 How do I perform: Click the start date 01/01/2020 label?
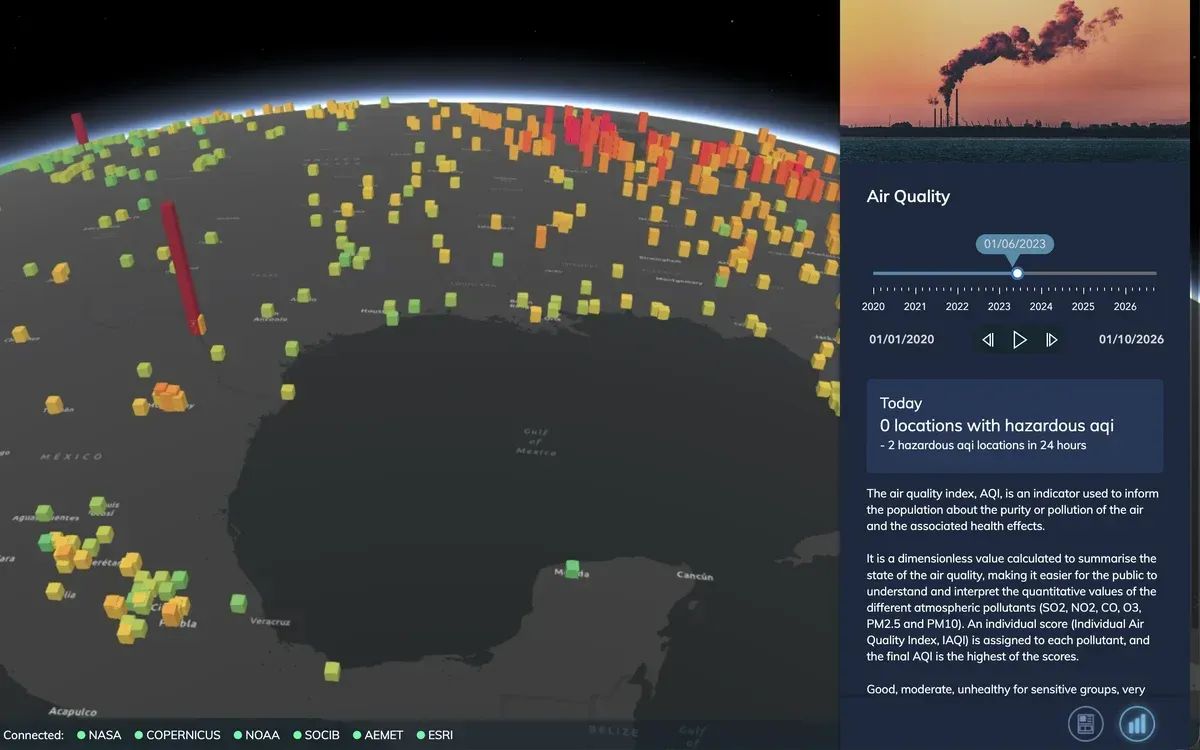point(901,340)
